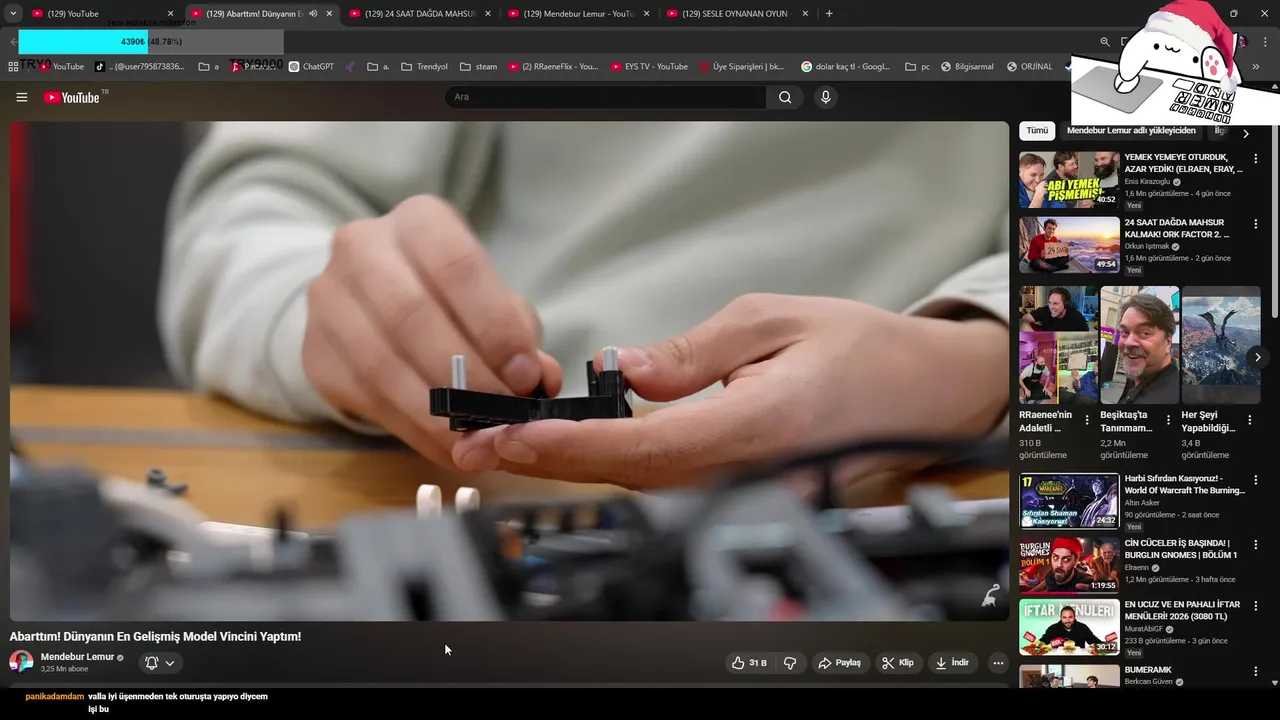Create a clip with Klip button
The height and width of the screenshot is (720, 1280).
(x=897, y=663)
